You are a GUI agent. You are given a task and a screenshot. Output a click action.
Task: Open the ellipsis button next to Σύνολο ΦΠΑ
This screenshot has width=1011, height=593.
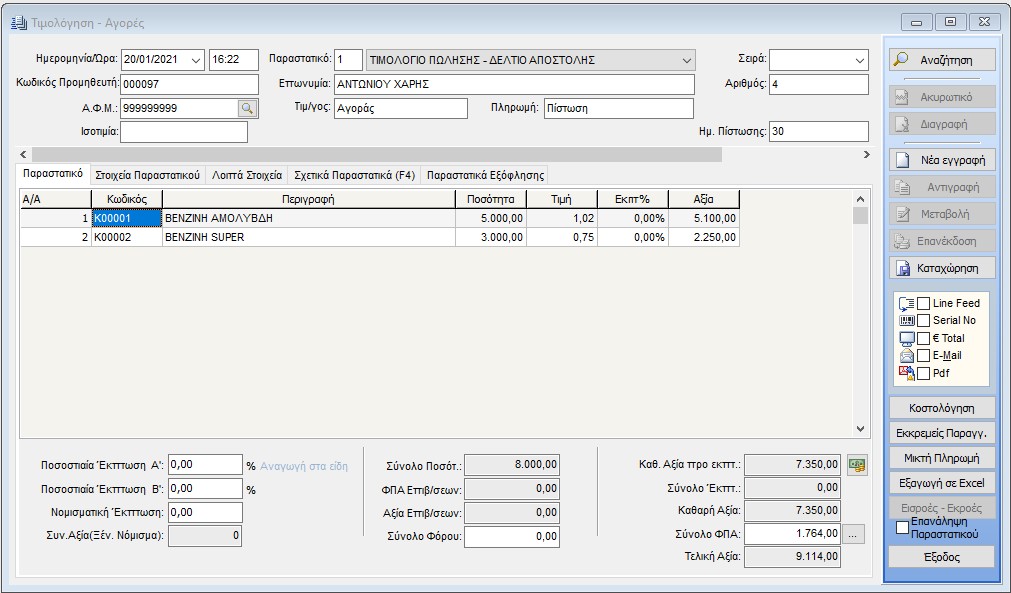point(853,534)
